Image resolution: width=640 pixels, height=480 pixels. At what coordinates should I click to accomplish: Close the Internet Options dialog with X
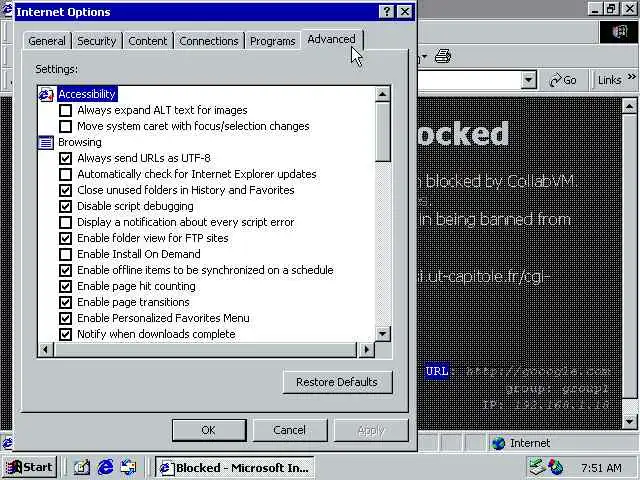pos(405,11)
